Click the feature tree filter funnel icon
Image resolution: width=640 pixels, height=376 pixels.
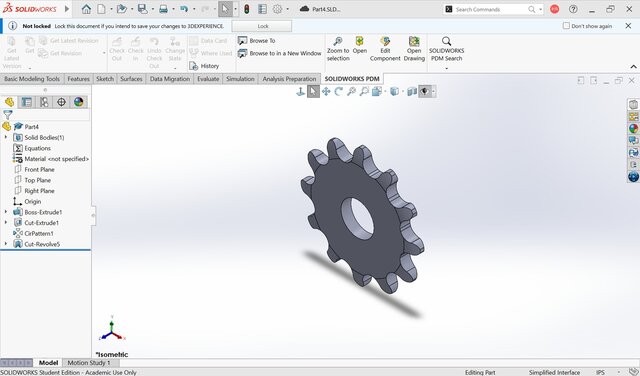point(8,115)
